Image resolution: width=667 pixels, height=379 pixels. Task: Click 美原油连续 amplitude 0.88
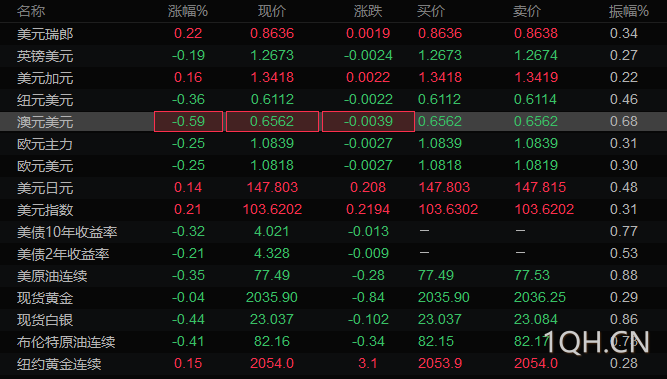click(624, 276)
